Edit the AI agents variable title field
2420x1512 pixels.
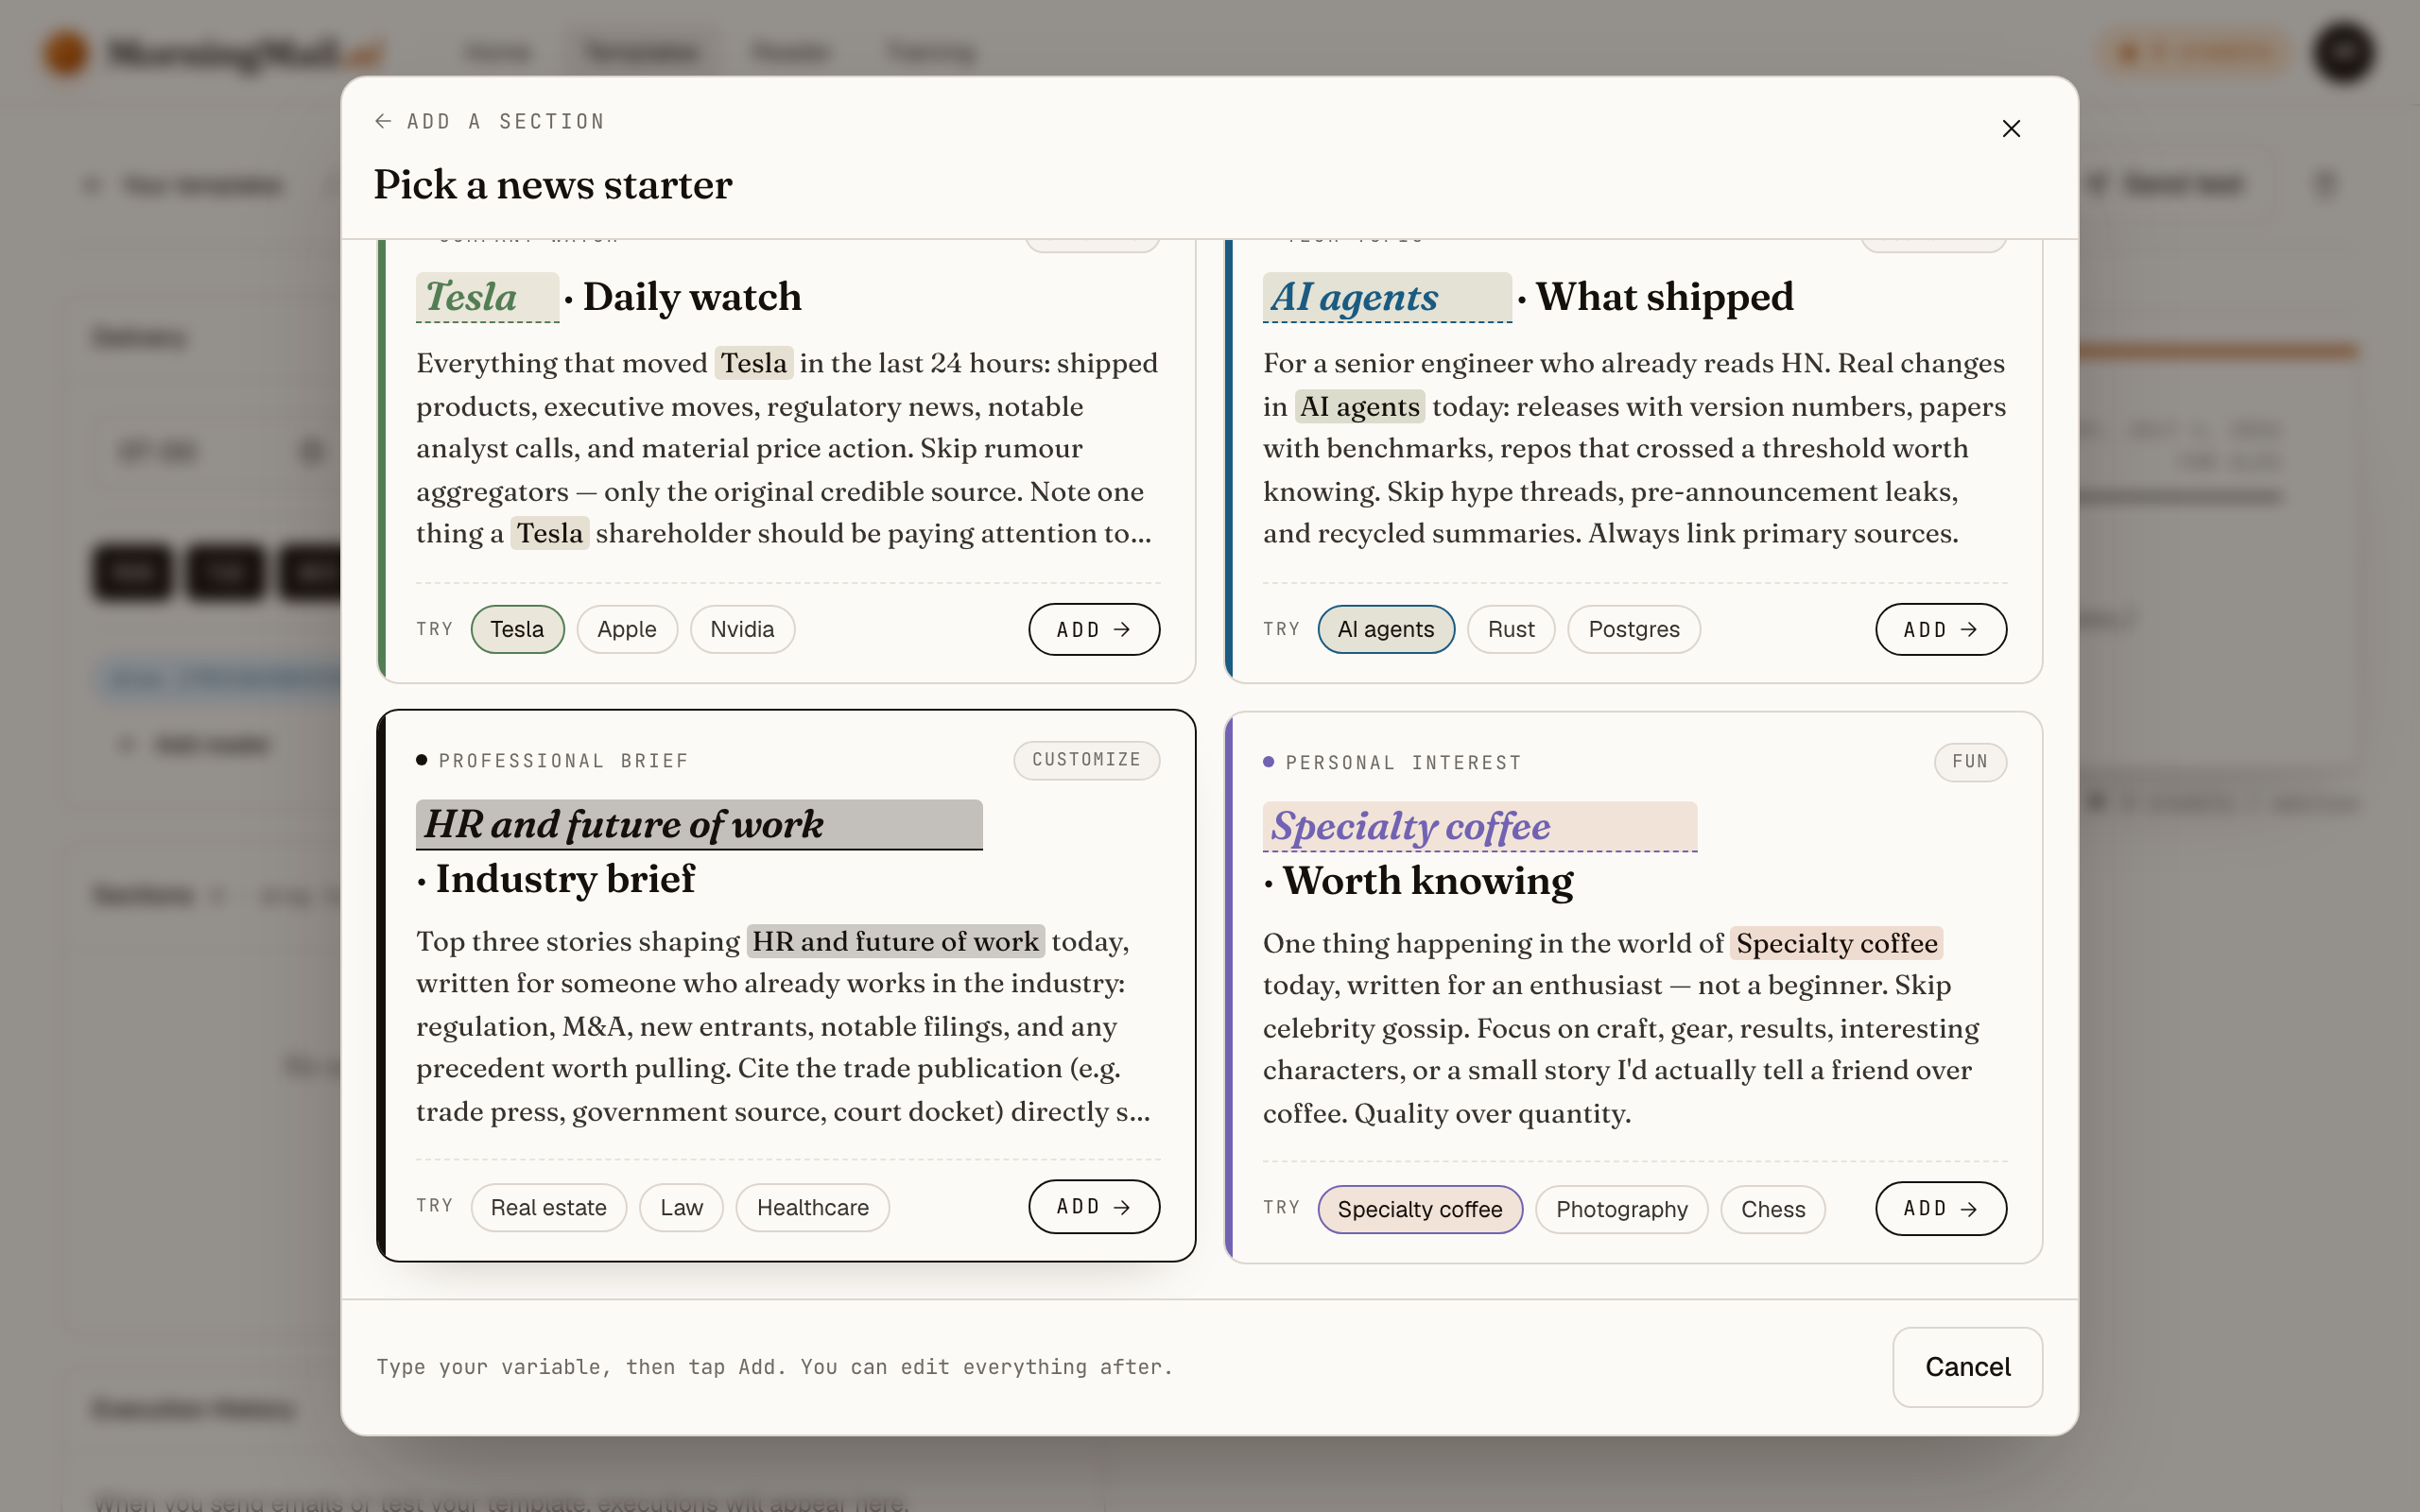pos(1387,297)
